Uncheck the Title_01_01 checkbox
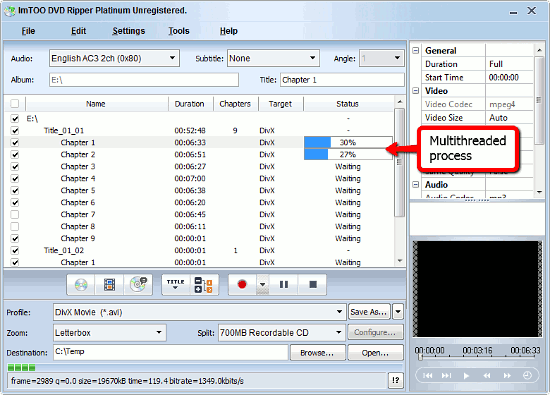 pos(15,130)
